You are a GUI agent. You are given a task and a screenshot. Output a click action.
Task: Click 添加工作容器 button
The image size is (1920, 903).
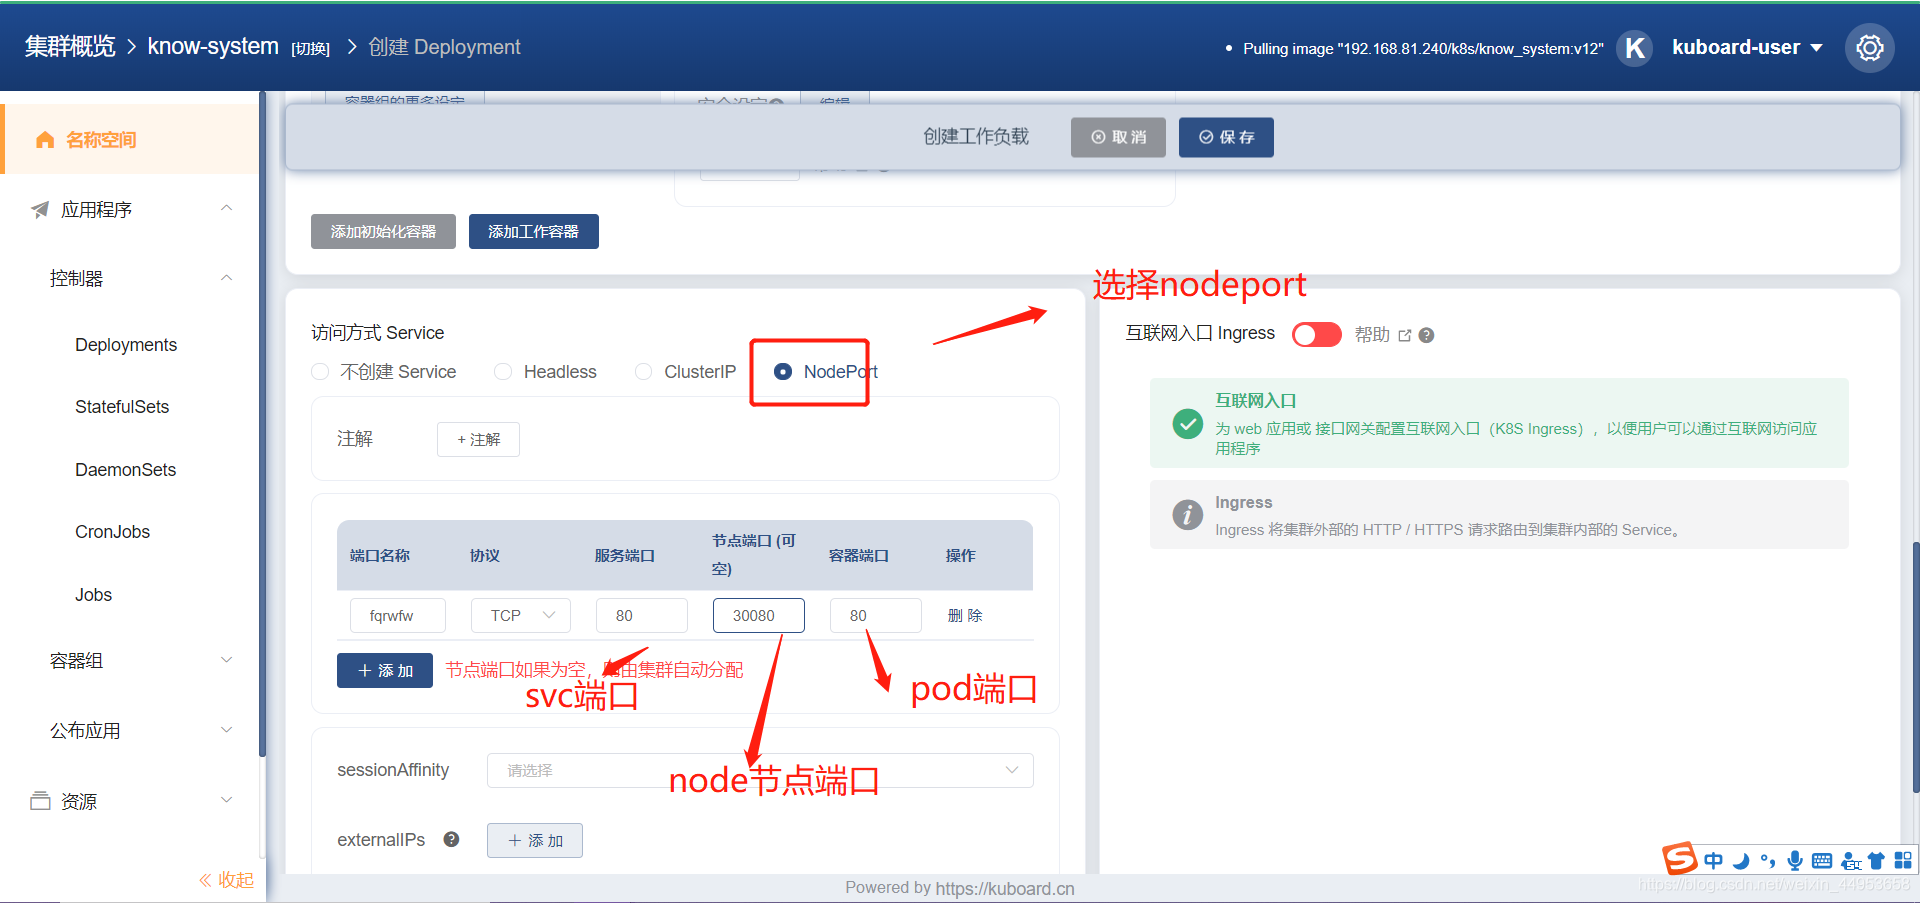[x=533, y=231]
